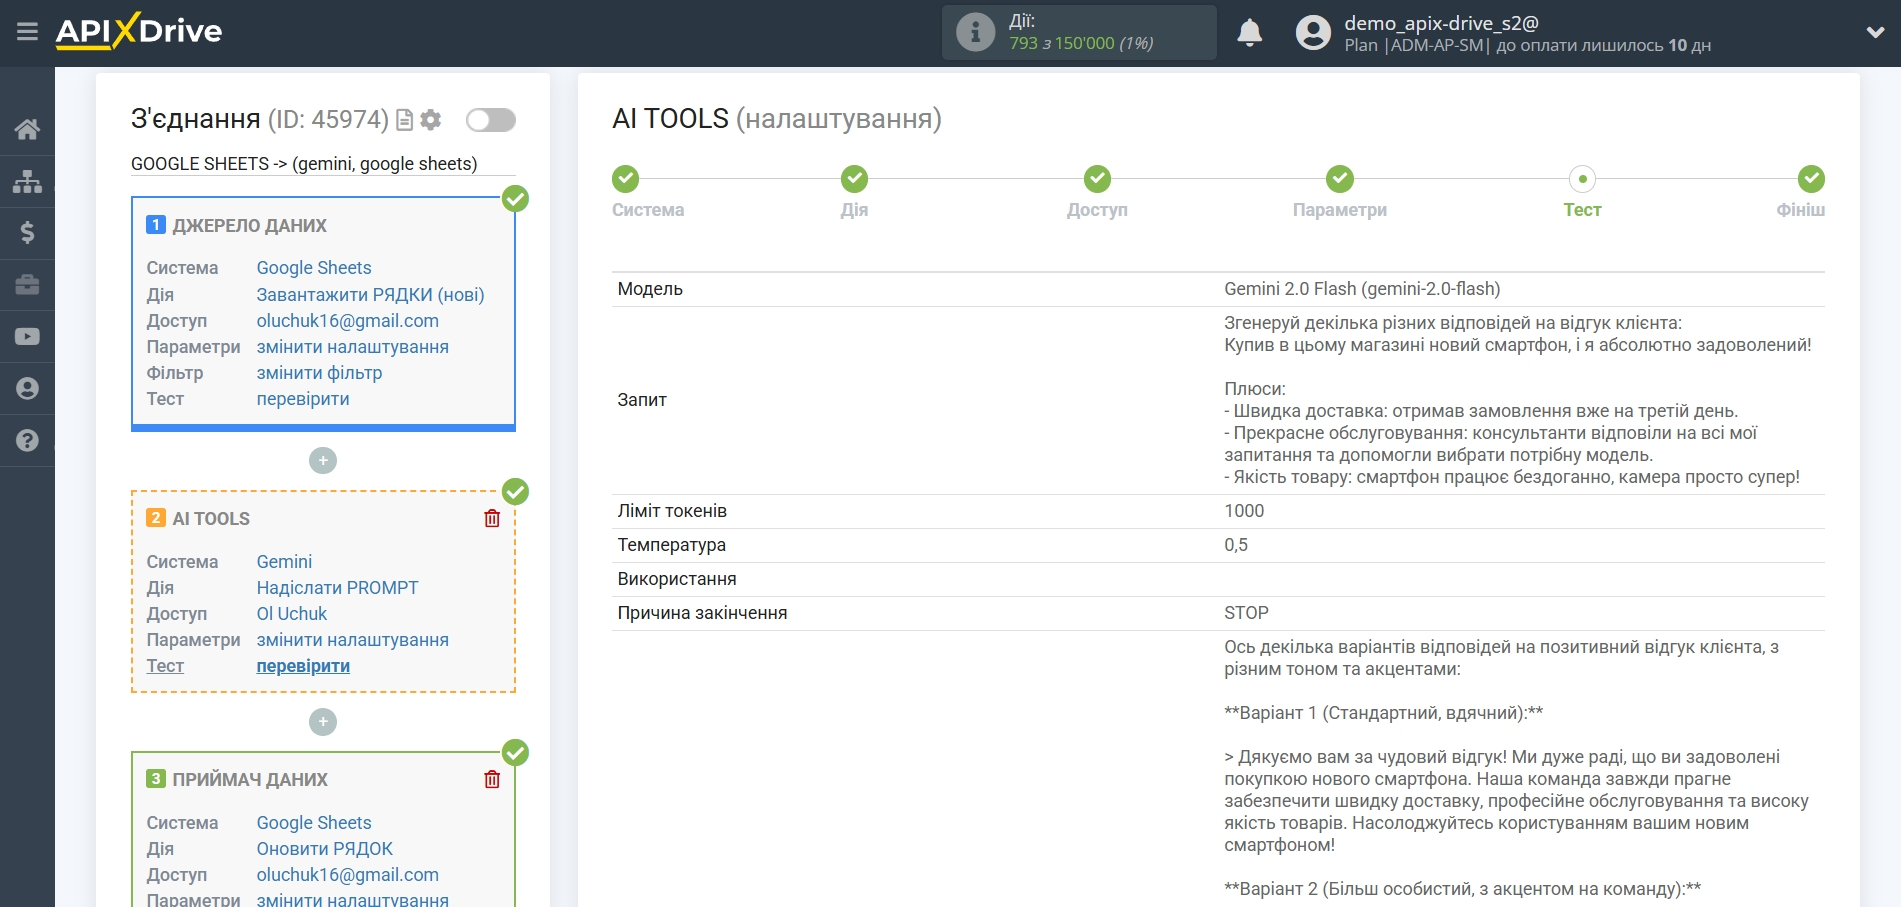Add step after the AI TOOLS block
Viewport: 1901px width, 907px height.
pyautogui.click(x=323, y=722)
